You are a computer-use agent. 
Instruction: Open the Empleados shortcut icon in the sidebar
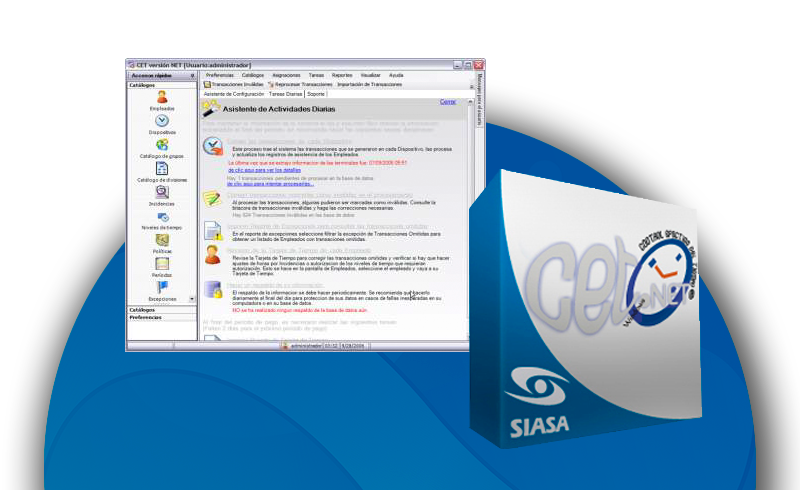click(x=162, y=97)
